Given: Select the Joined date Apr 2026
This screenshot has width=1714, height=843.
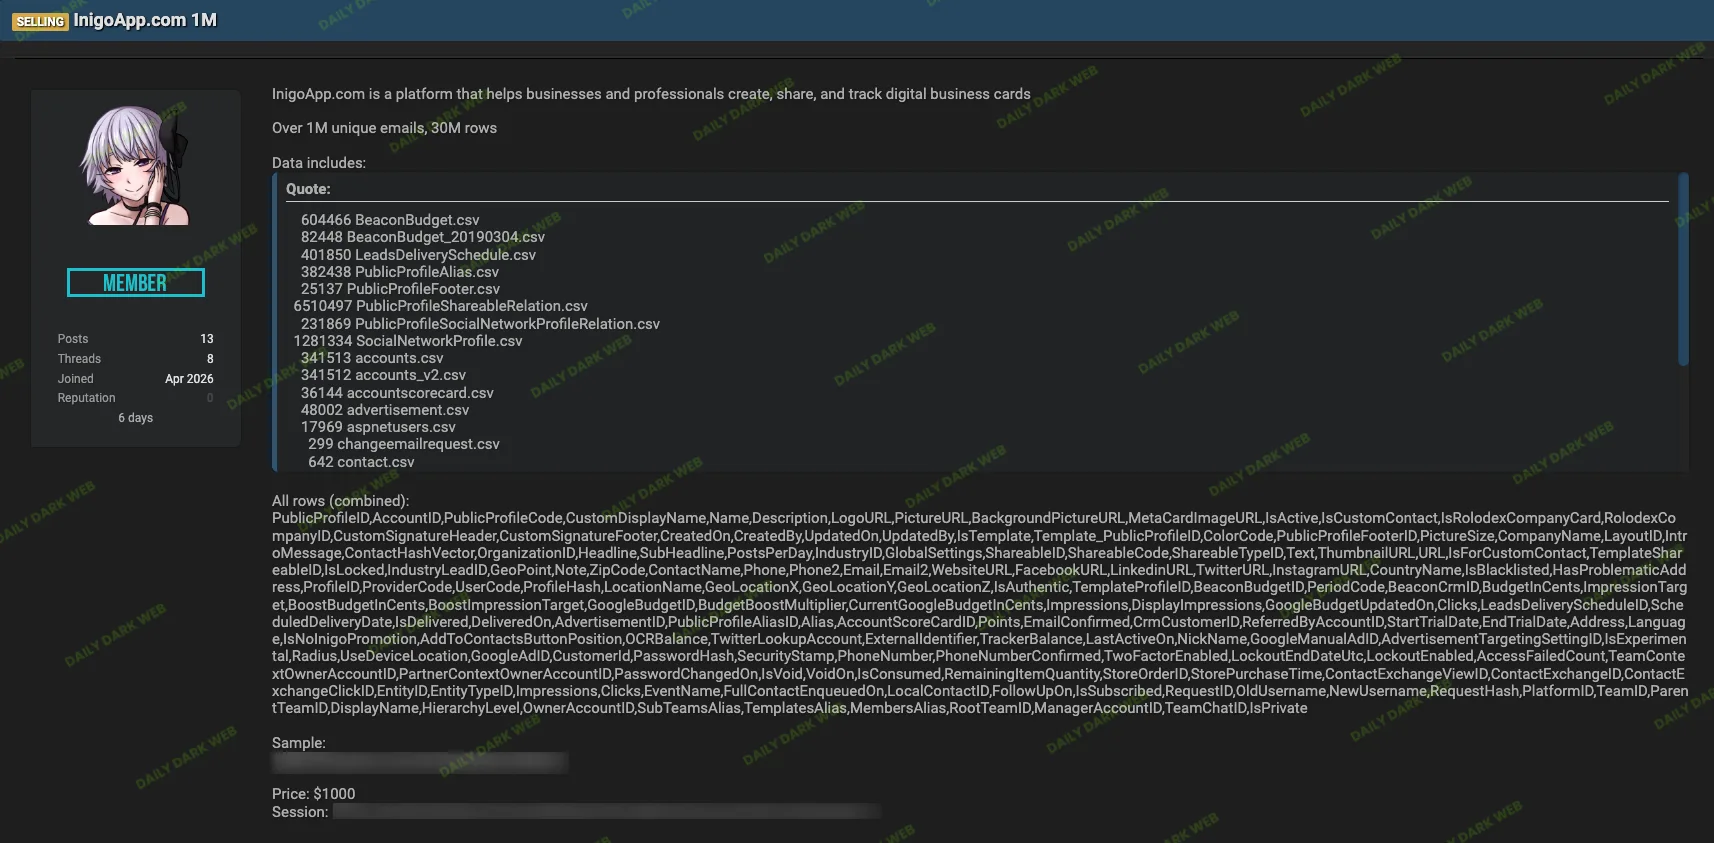Looking at the screenshot, I should [189, 379].
